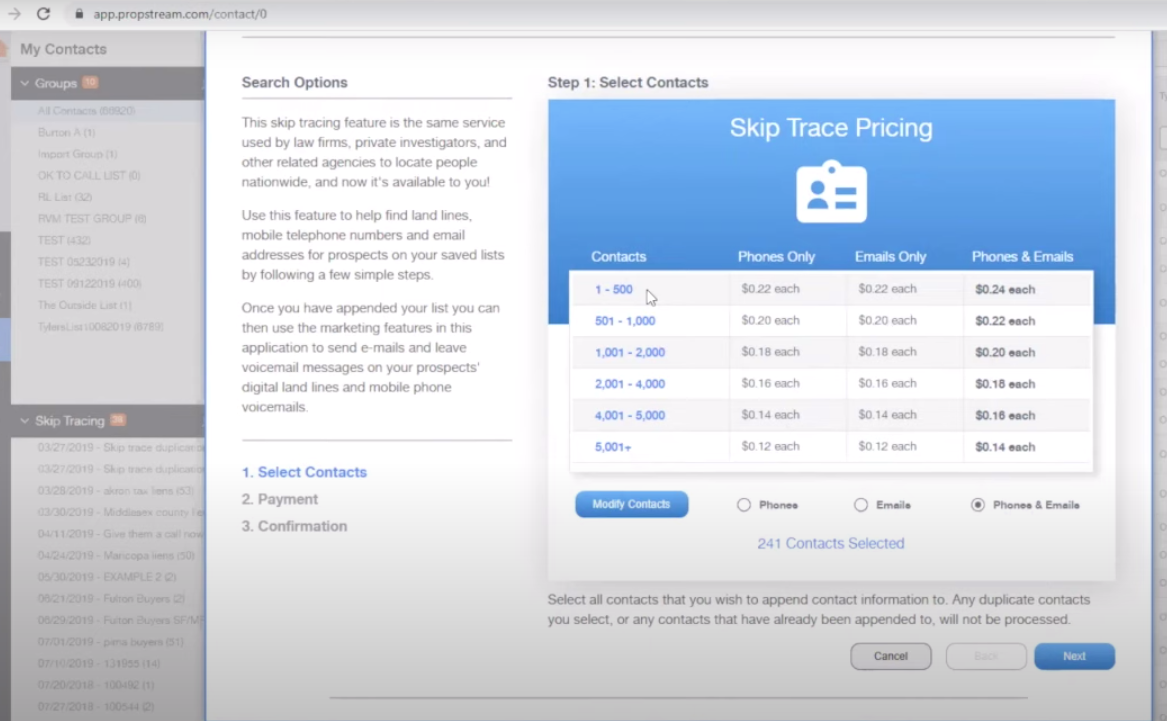Open the 03/28/2019 akron tax liens list
The image size is (1167, 721).
[x=115, y=490]
